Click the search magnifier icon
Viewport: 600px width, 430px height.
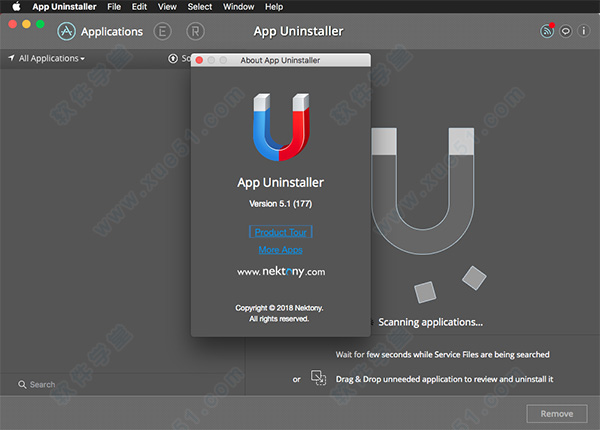coord(22,384)
